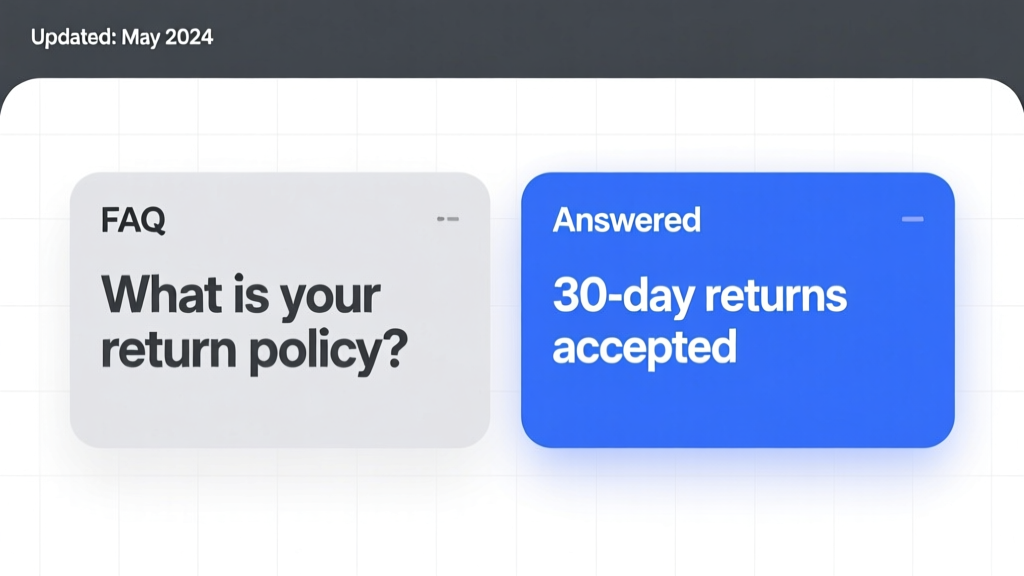
Task: Click the empty space between the two cards
Action: 505,310
